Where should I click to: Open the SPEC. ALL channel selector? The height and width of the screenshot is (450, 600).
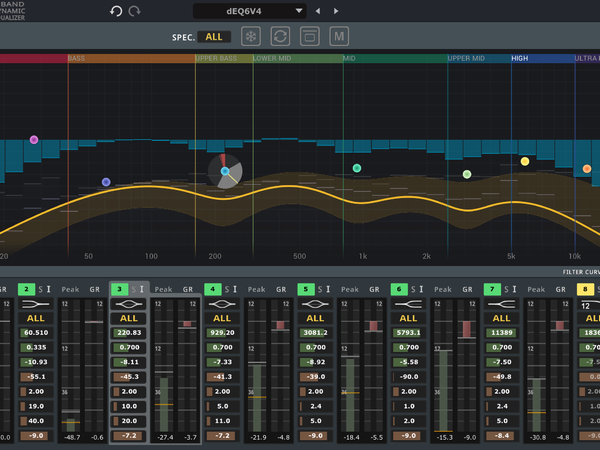pyautogui.click(x=214, y=37)
